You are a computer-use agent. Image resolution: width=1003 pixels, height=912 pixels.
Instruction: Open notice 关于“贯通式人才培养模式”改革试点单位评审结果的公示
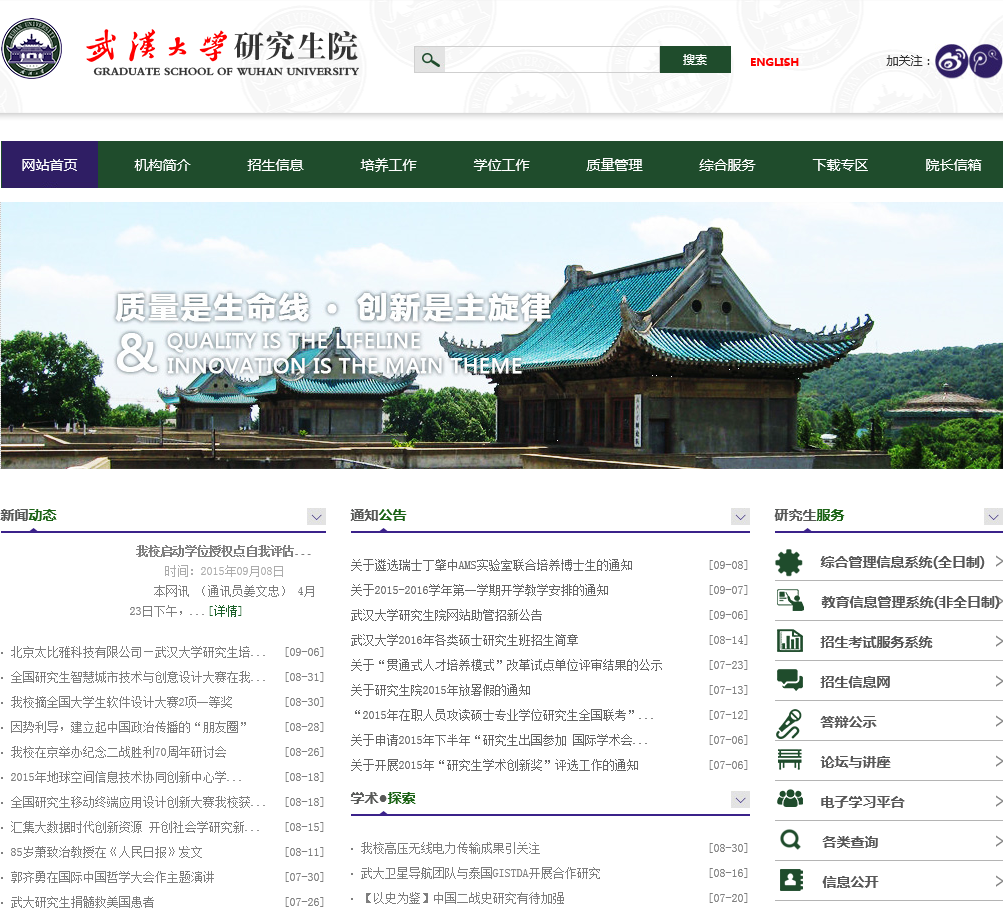click(x=506, y=664)
